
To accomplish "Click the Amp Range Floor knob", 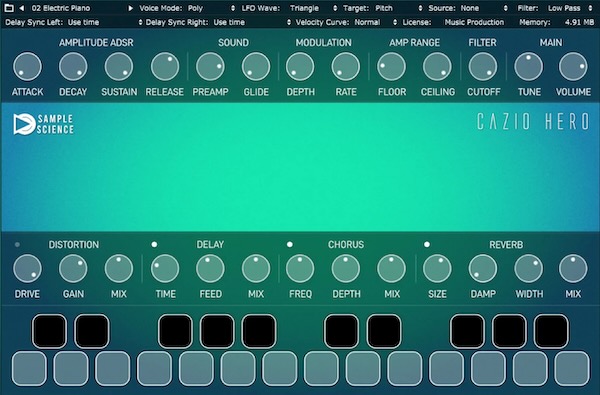I will [391, 67].
